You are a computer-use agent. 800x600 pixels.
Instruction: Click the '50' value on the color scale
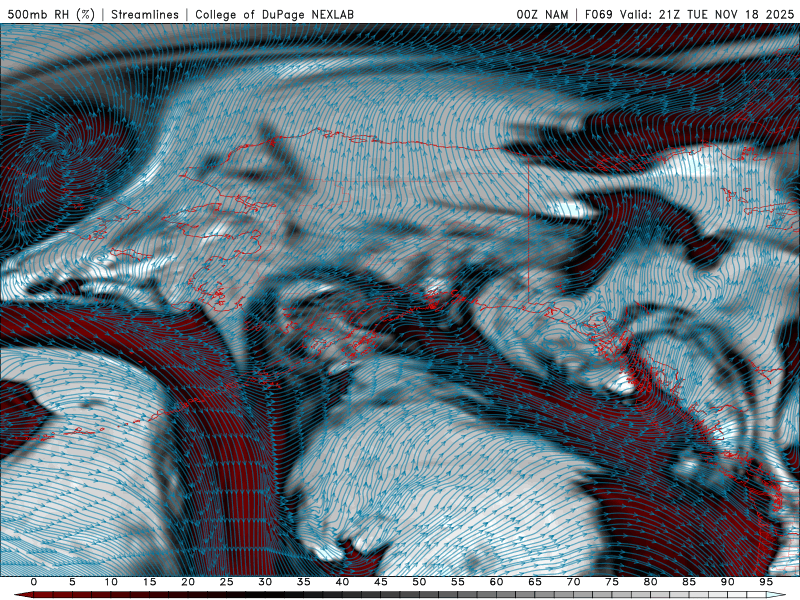[x=419, y=582]
